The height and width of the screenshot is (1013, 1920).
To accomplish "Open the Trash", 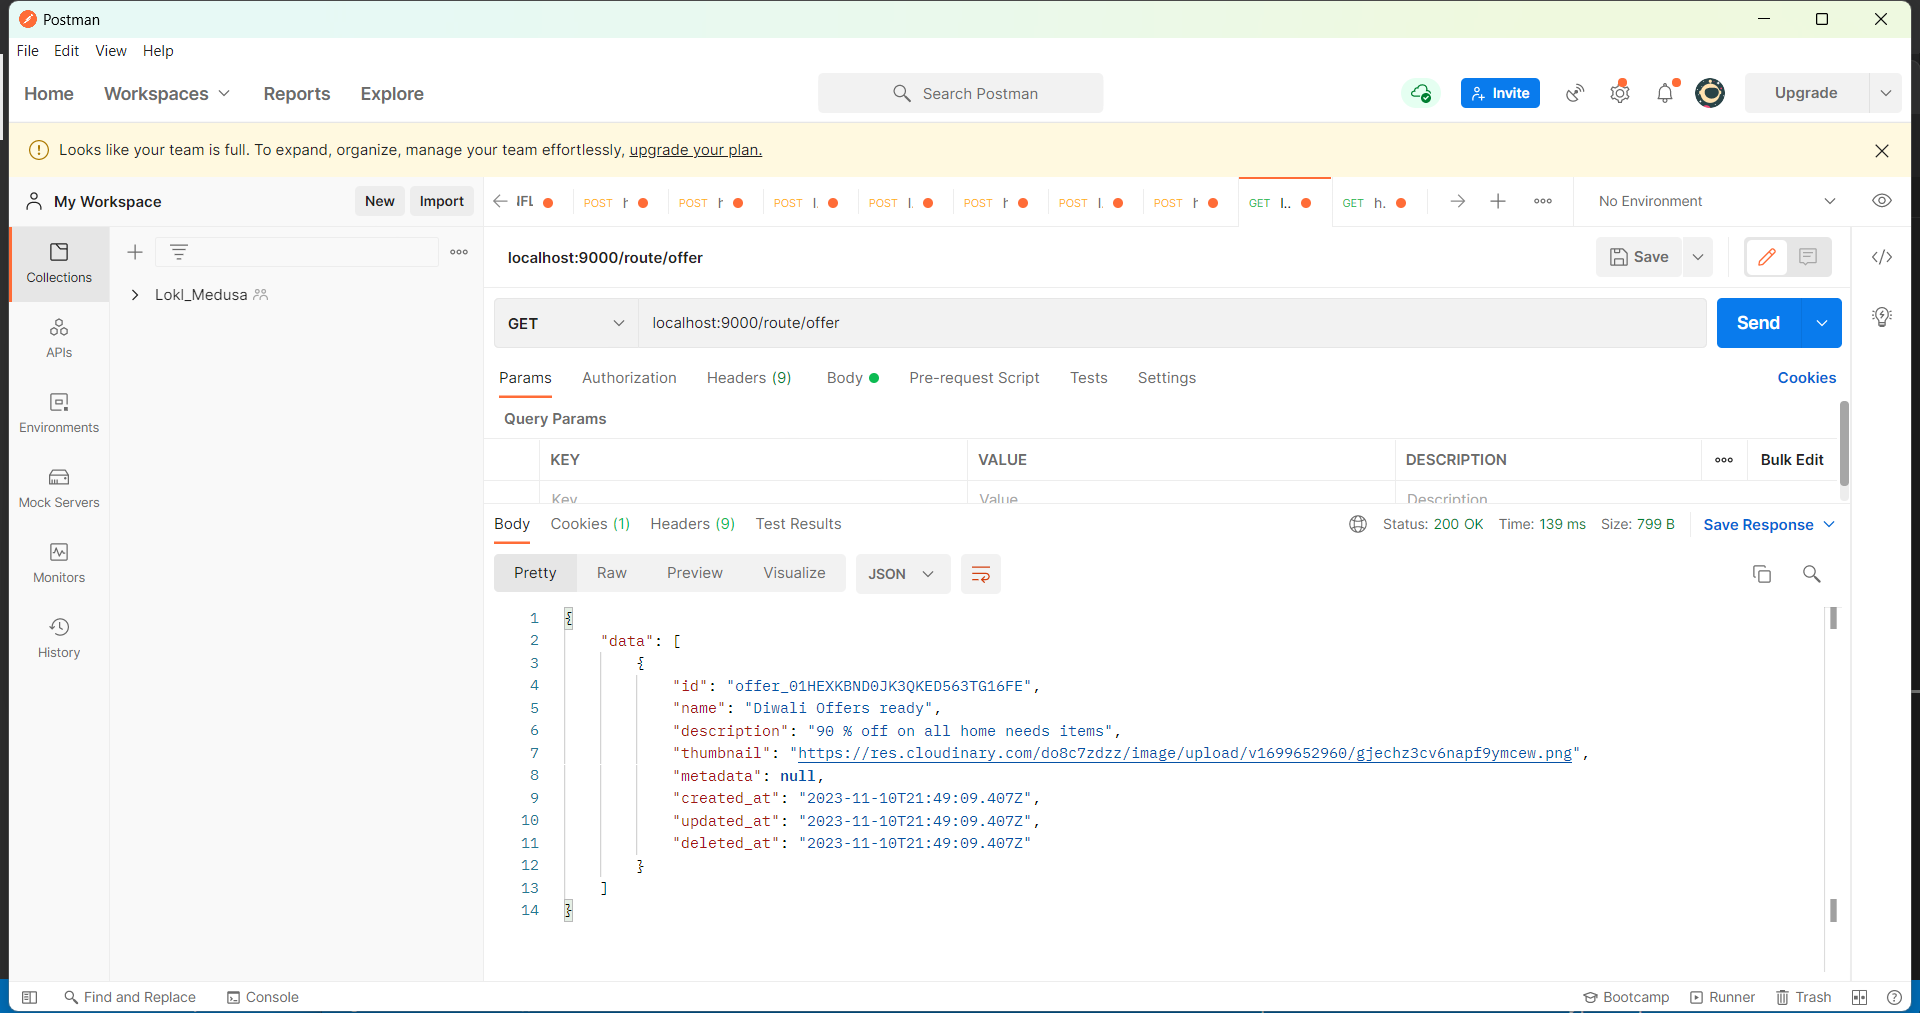I will (1803, 997).
